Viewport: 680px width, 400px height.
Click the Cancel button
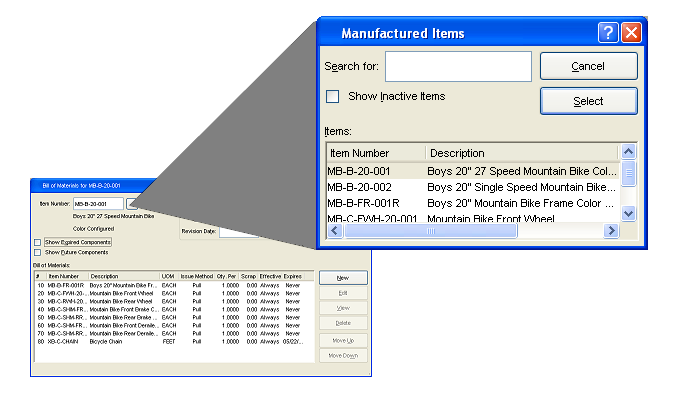[x=588, y=66]
